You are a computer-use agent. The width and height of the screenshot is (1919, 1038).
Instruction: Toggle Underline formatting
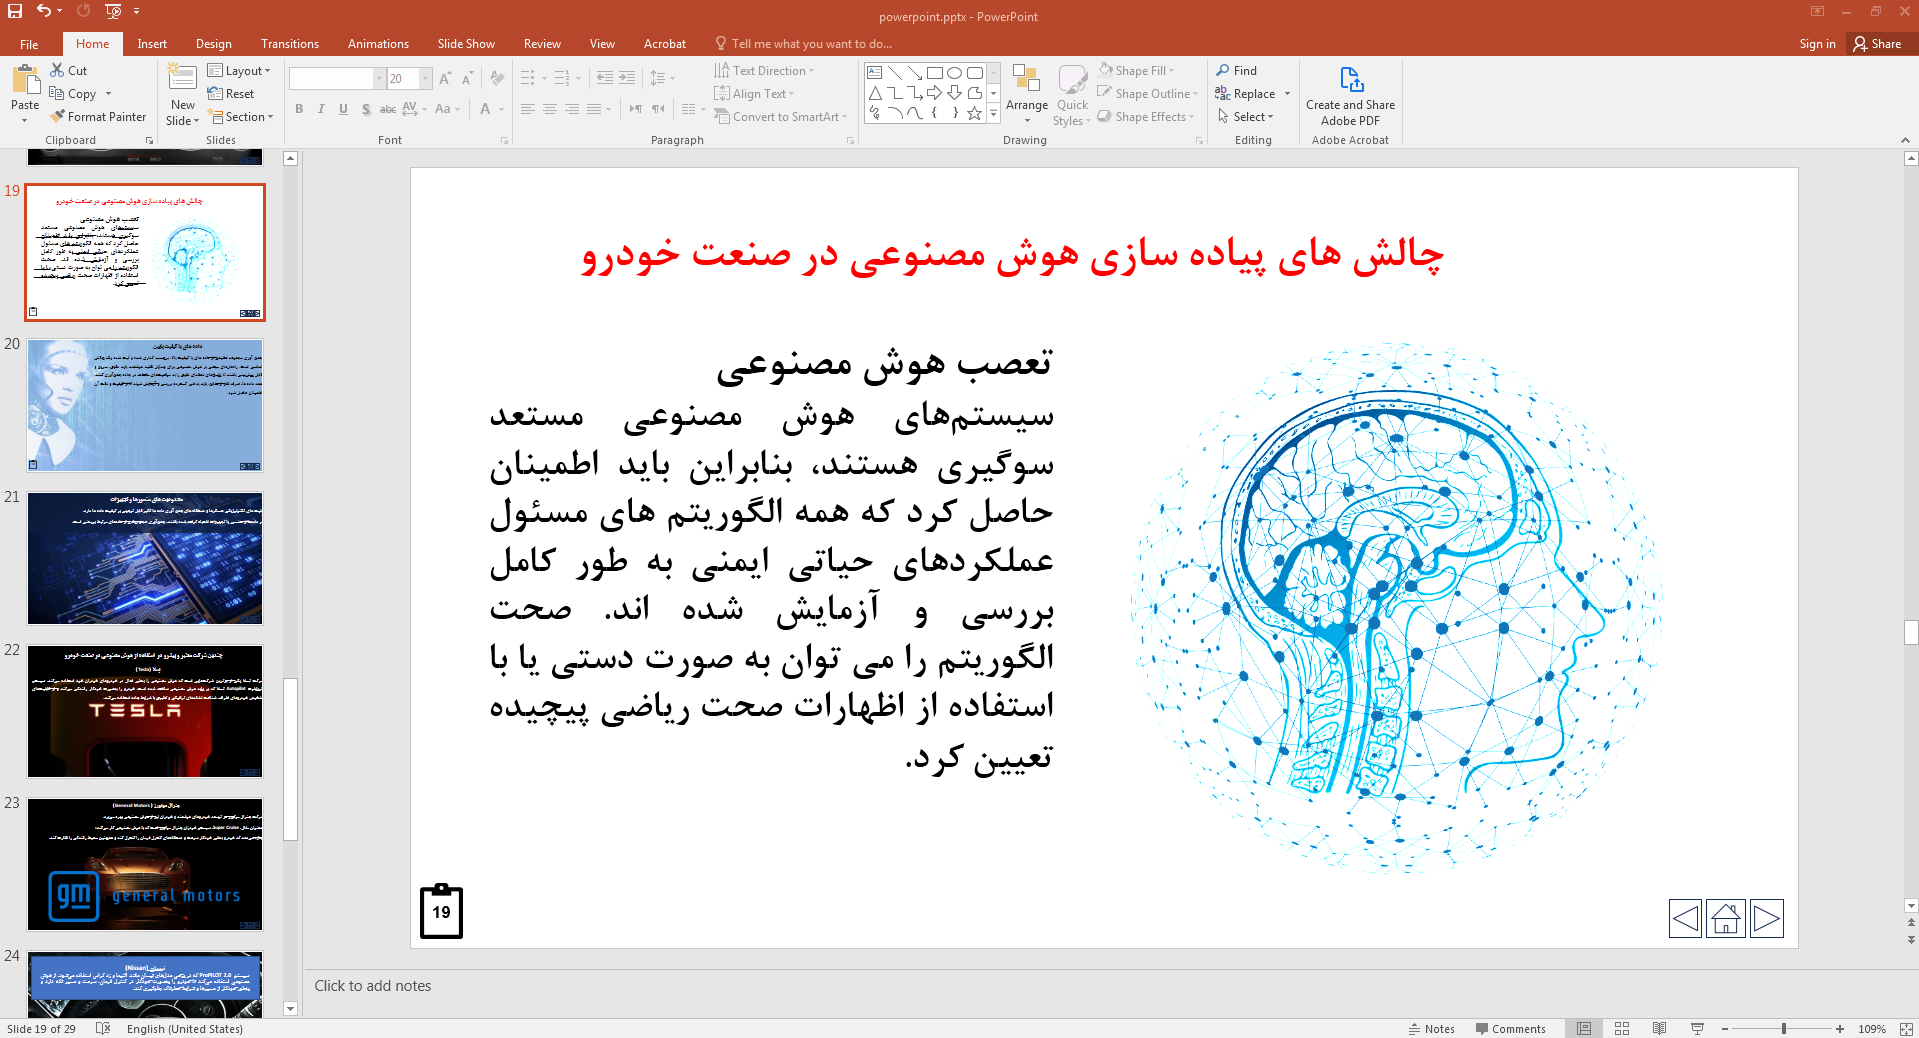343,109
